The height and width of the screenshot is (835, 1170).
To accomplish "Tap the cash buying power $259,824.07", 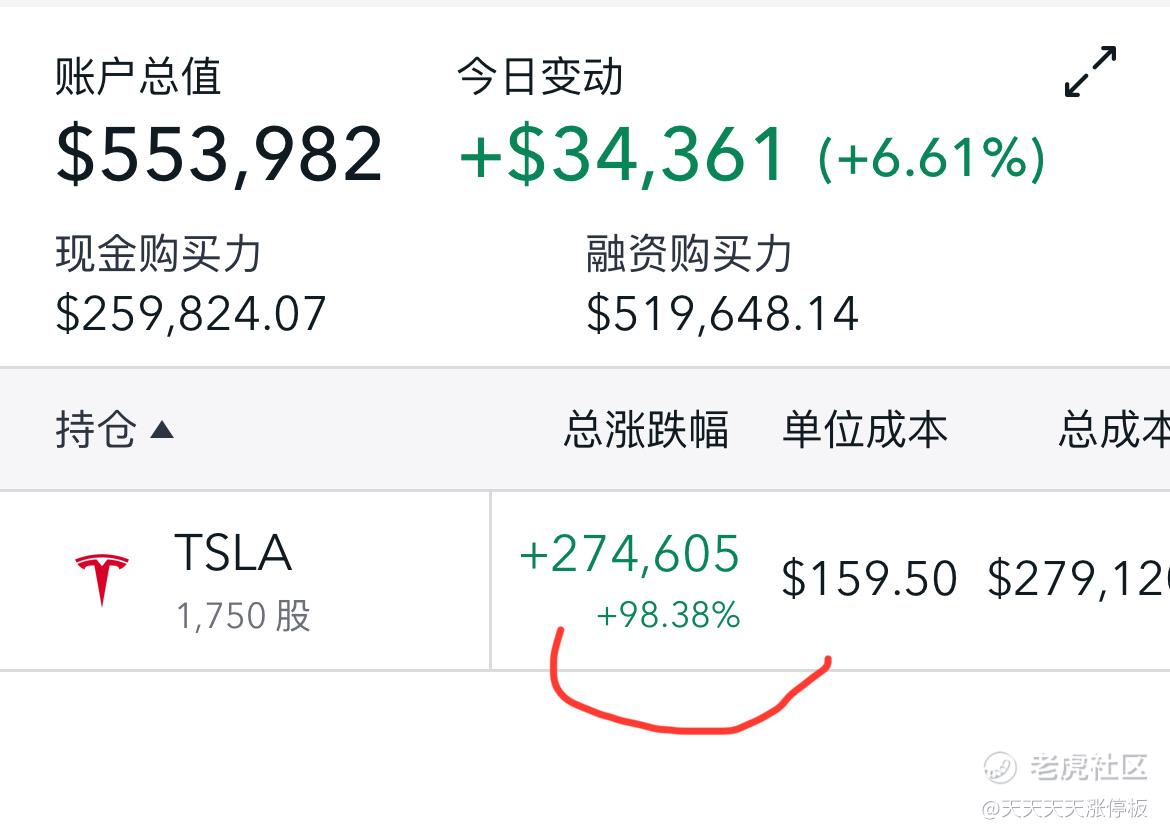I will (191, 313).
